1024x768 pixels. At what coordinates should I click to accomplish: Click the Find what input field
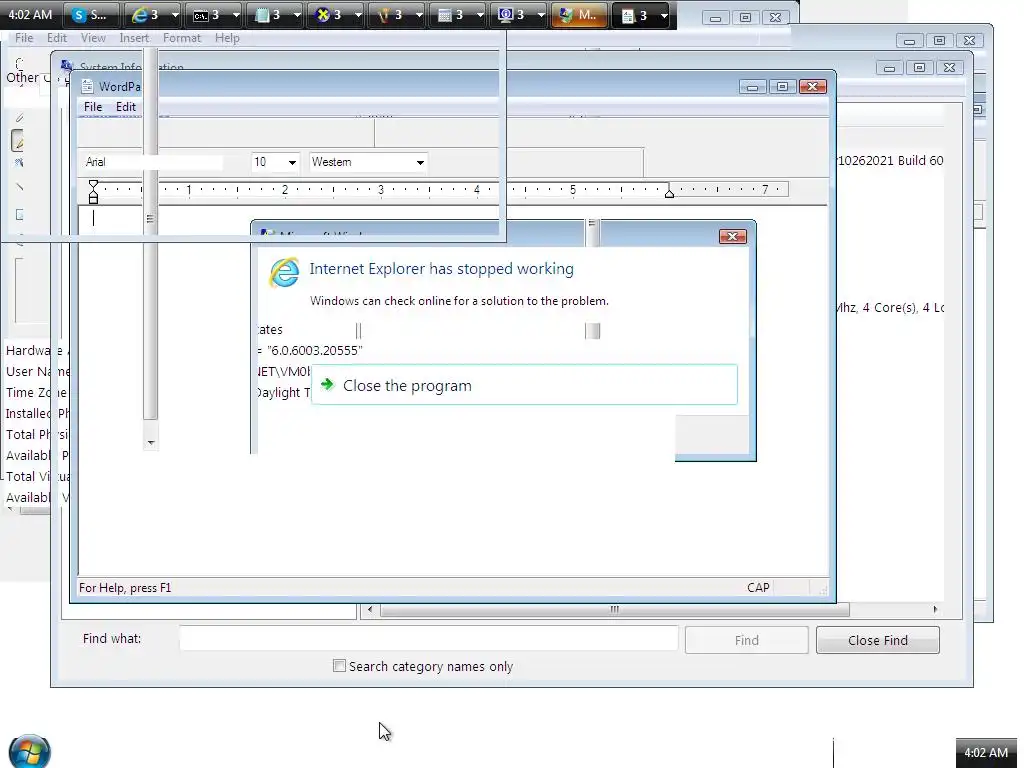tap(428, 638)
